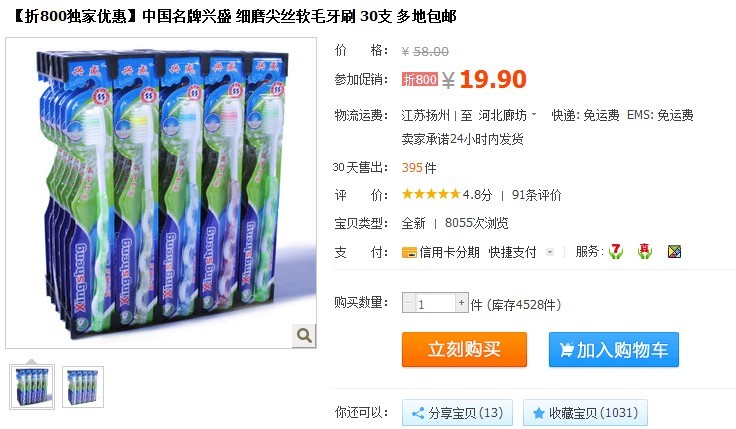Click the quantity input field
Image resolution: width=736 pixels, height=429 pixels.
tap(435, 304)
